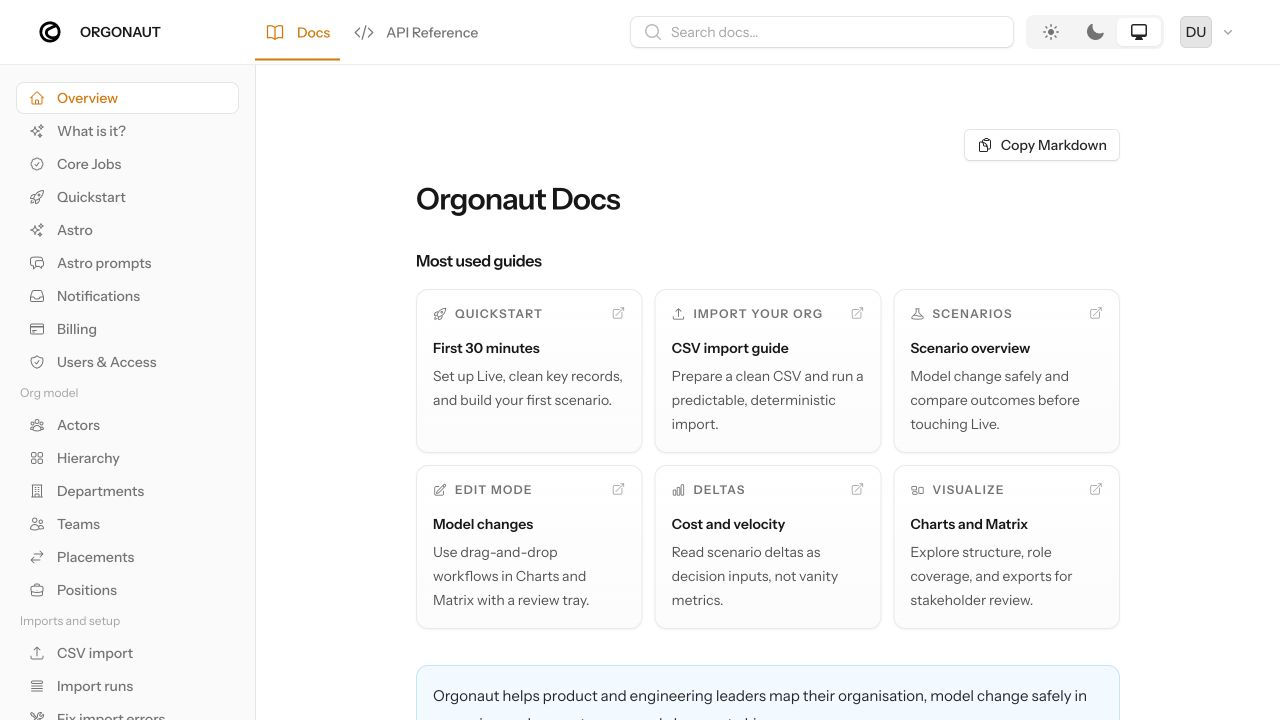Copy page as Markdown
1280x720 pixels.
[x=1042, y=145]
